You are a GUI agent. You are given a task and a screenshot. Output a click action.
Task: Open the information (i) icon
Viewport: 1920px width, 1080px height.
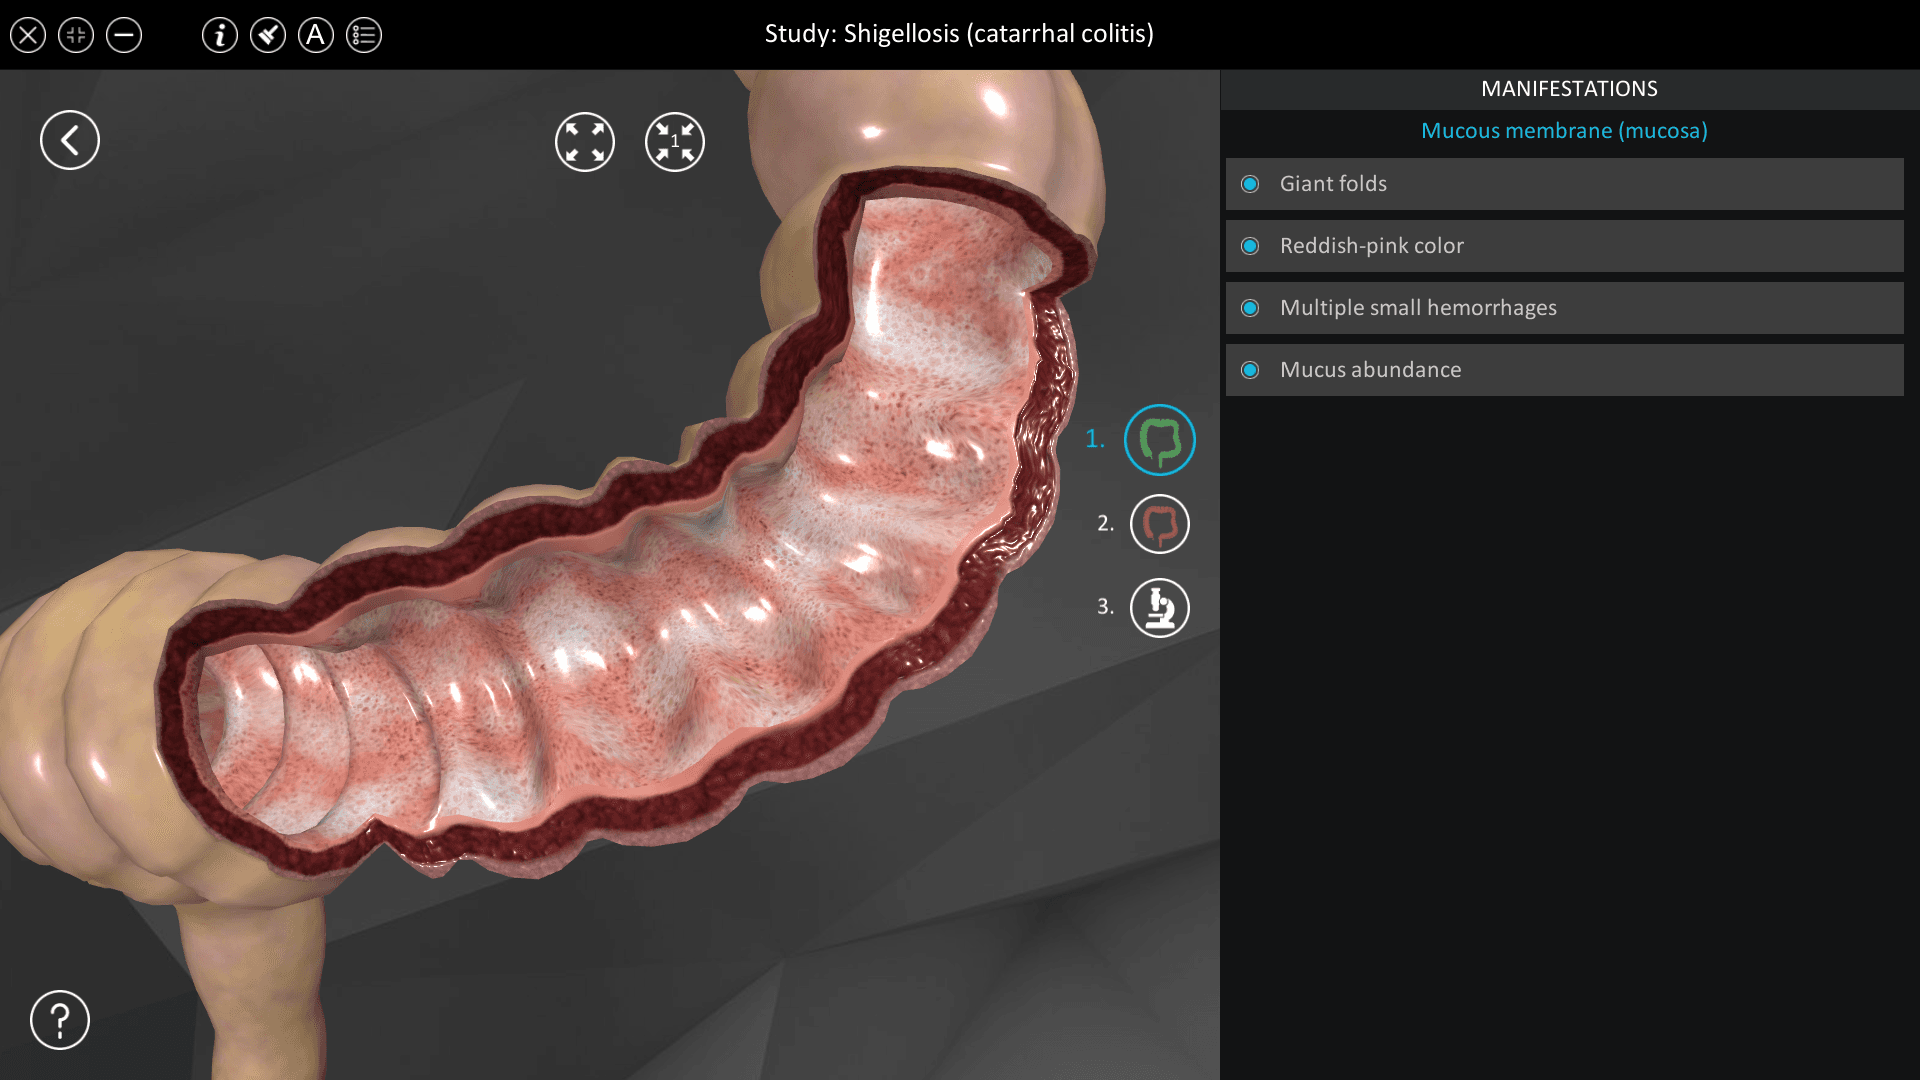pyautogui.click(x=220, y=36)
